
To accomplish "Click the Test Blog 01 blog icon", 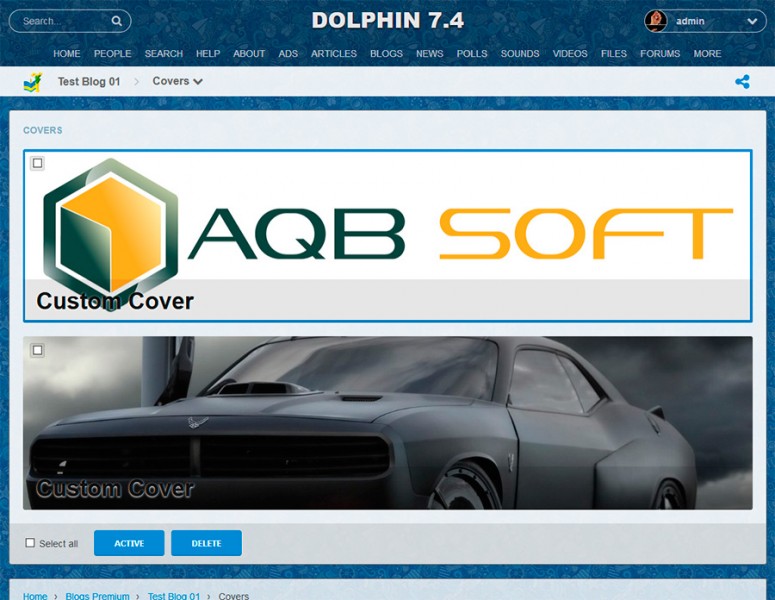I will [x=33, y=82].
